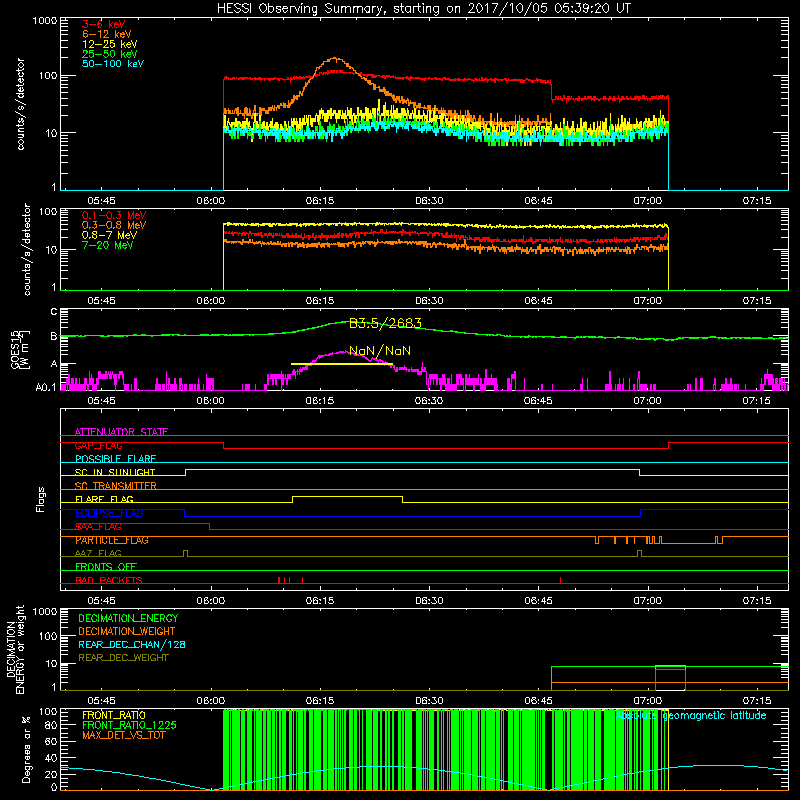The width and height of the screenshot is (800, 800).
Task: Click the 06:45 tick label under MeV plot
Action: [x=538, y=301]
